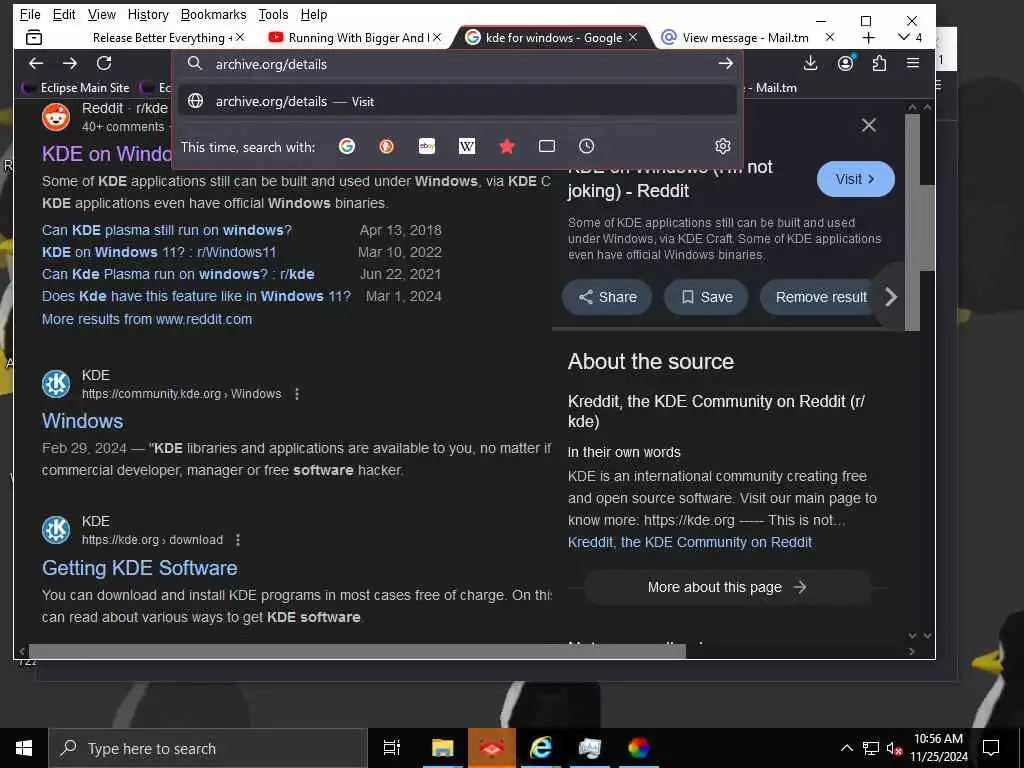Viewport: 1024px width, 768px height.
Task: Open options for community.kde.org result
Action: pyautogui.click(x=296, y=394)
